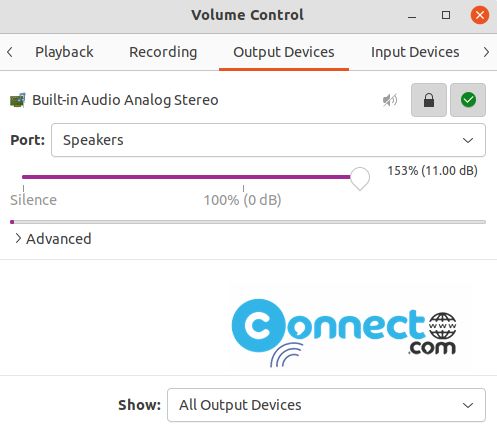Minimize the Volume Control window

coord(412,15)
